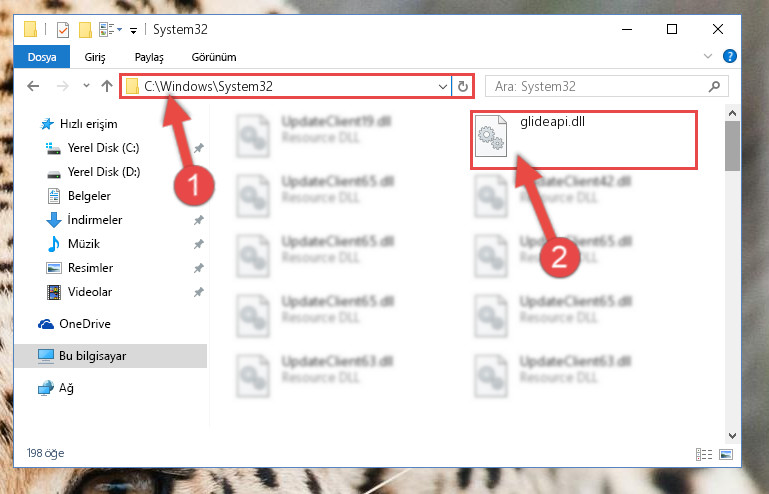The image size is (769, 494).
Task: Click the Ara: System32 search field
Action: coord(598,86)
